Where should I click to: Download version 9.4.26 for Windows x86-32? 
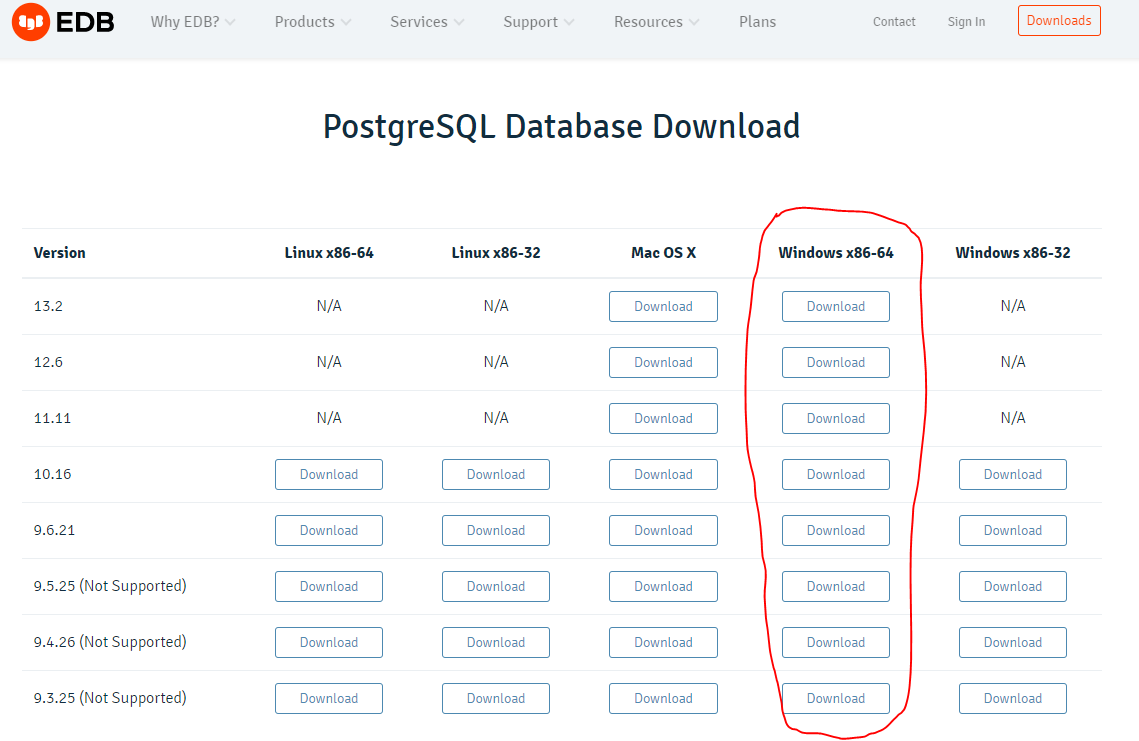point(1013,642)
